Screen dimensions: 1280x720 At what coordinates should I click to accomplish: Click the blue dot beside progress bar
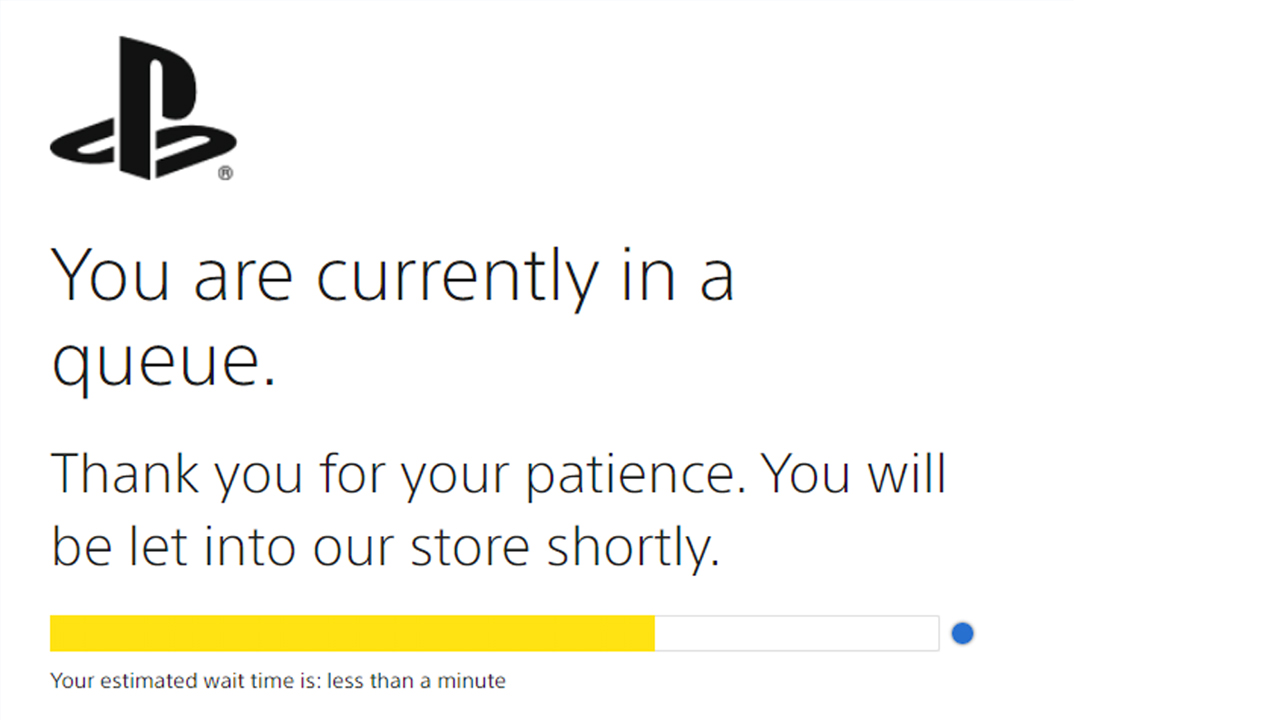pos(962,633)
